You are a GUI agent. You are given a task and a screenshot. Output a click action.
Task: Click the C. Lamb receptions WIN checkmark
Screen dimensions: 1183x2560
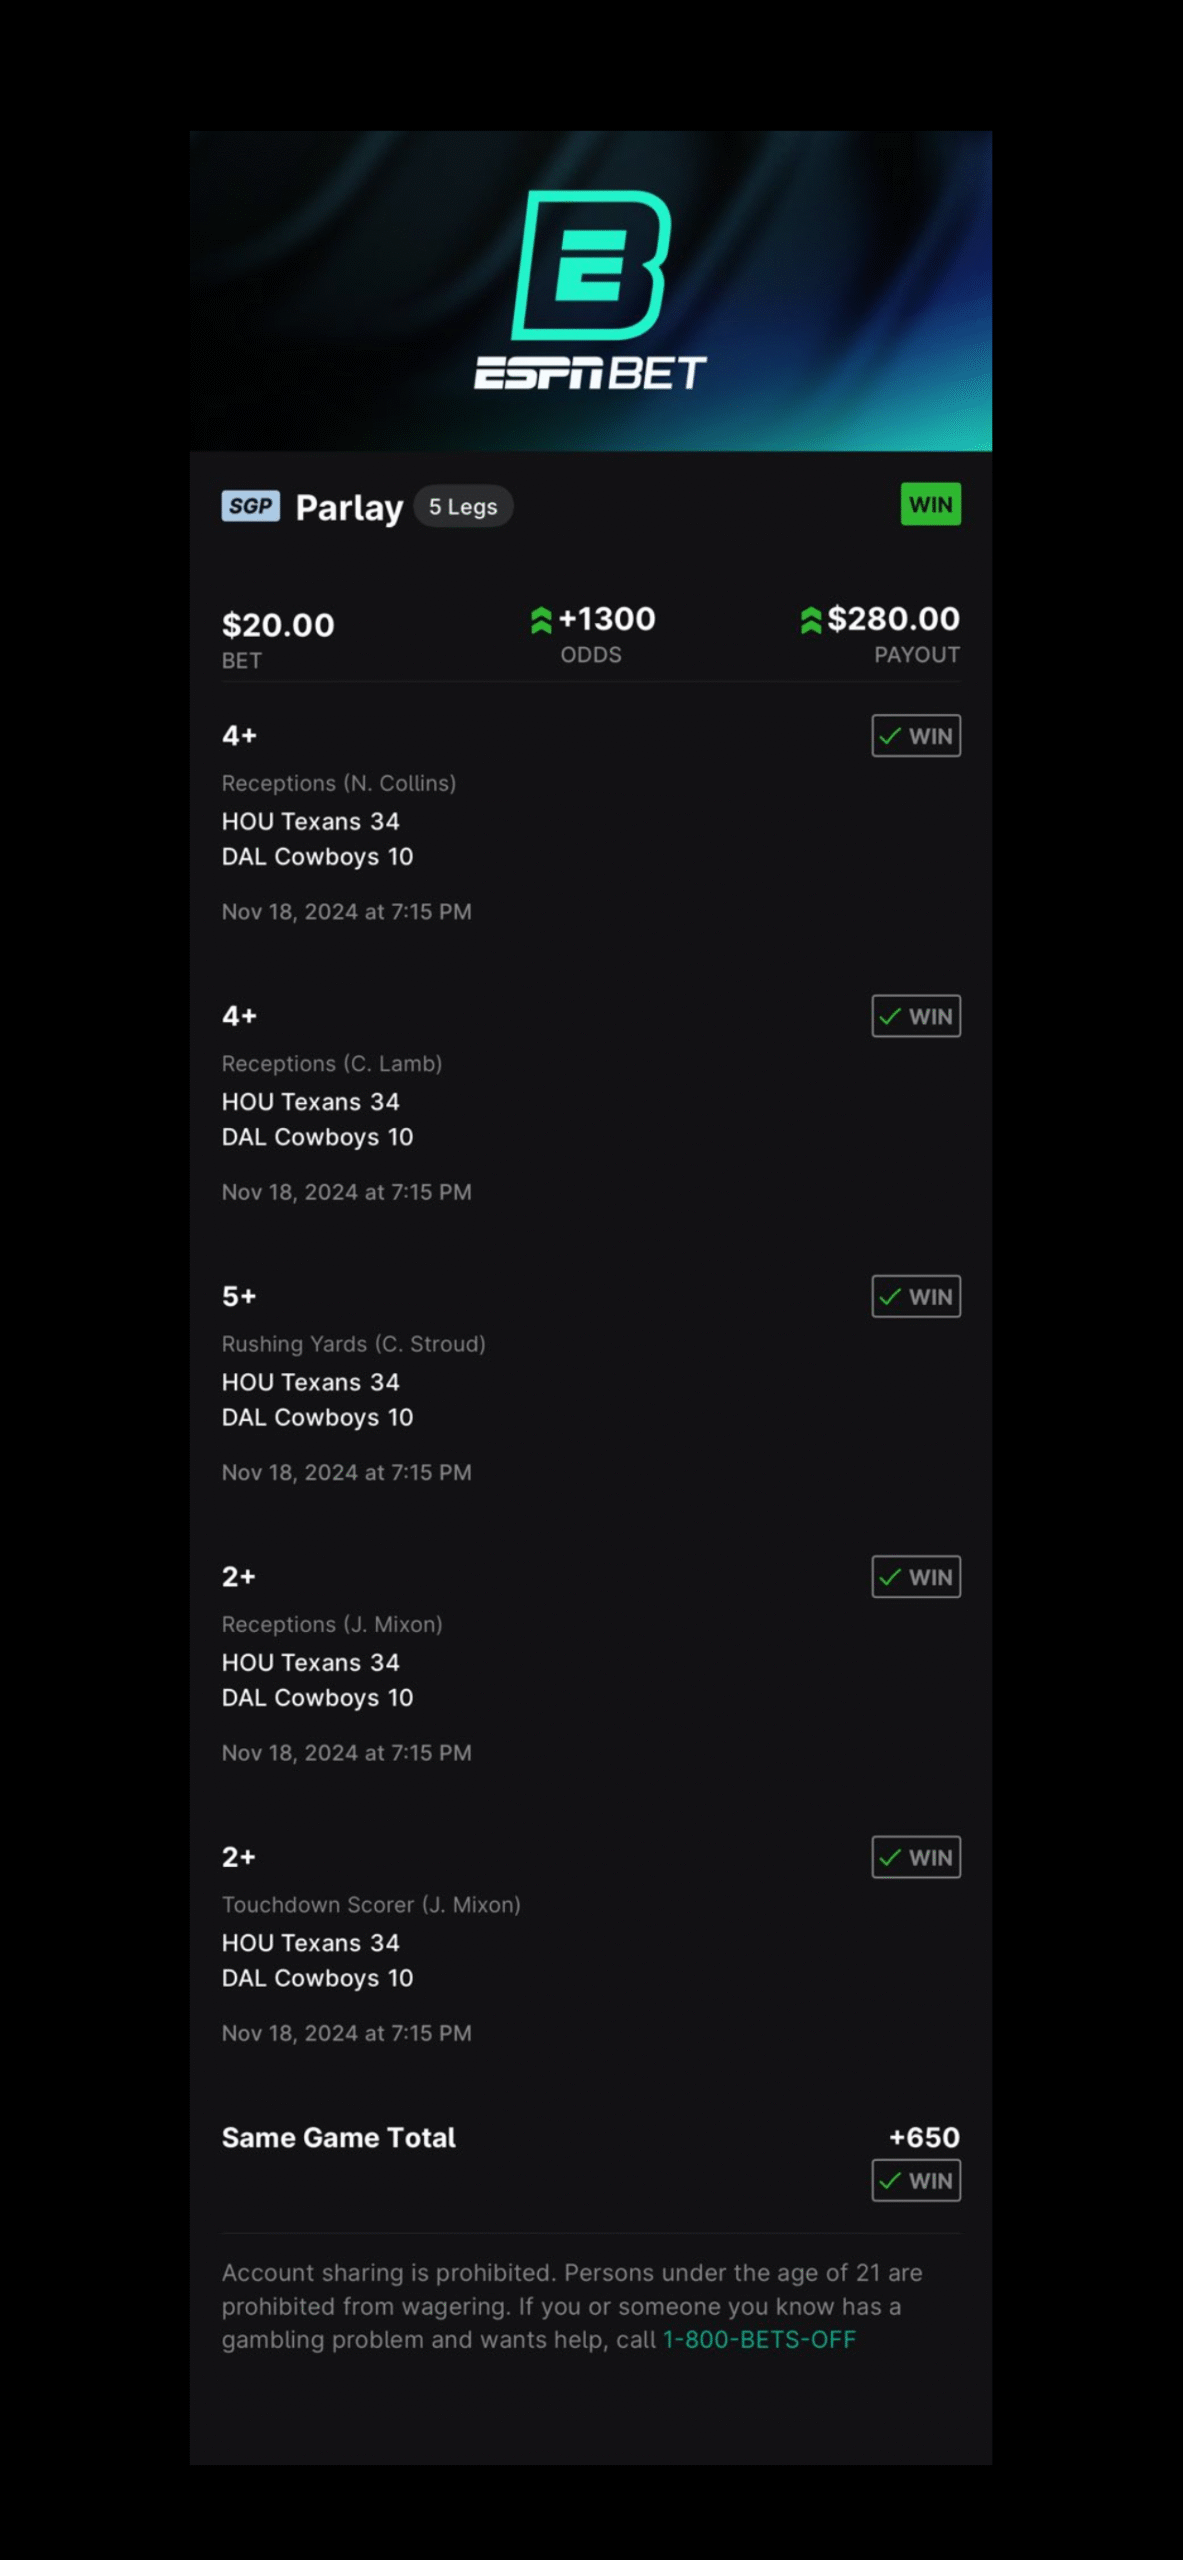(x=890, y=1016)
